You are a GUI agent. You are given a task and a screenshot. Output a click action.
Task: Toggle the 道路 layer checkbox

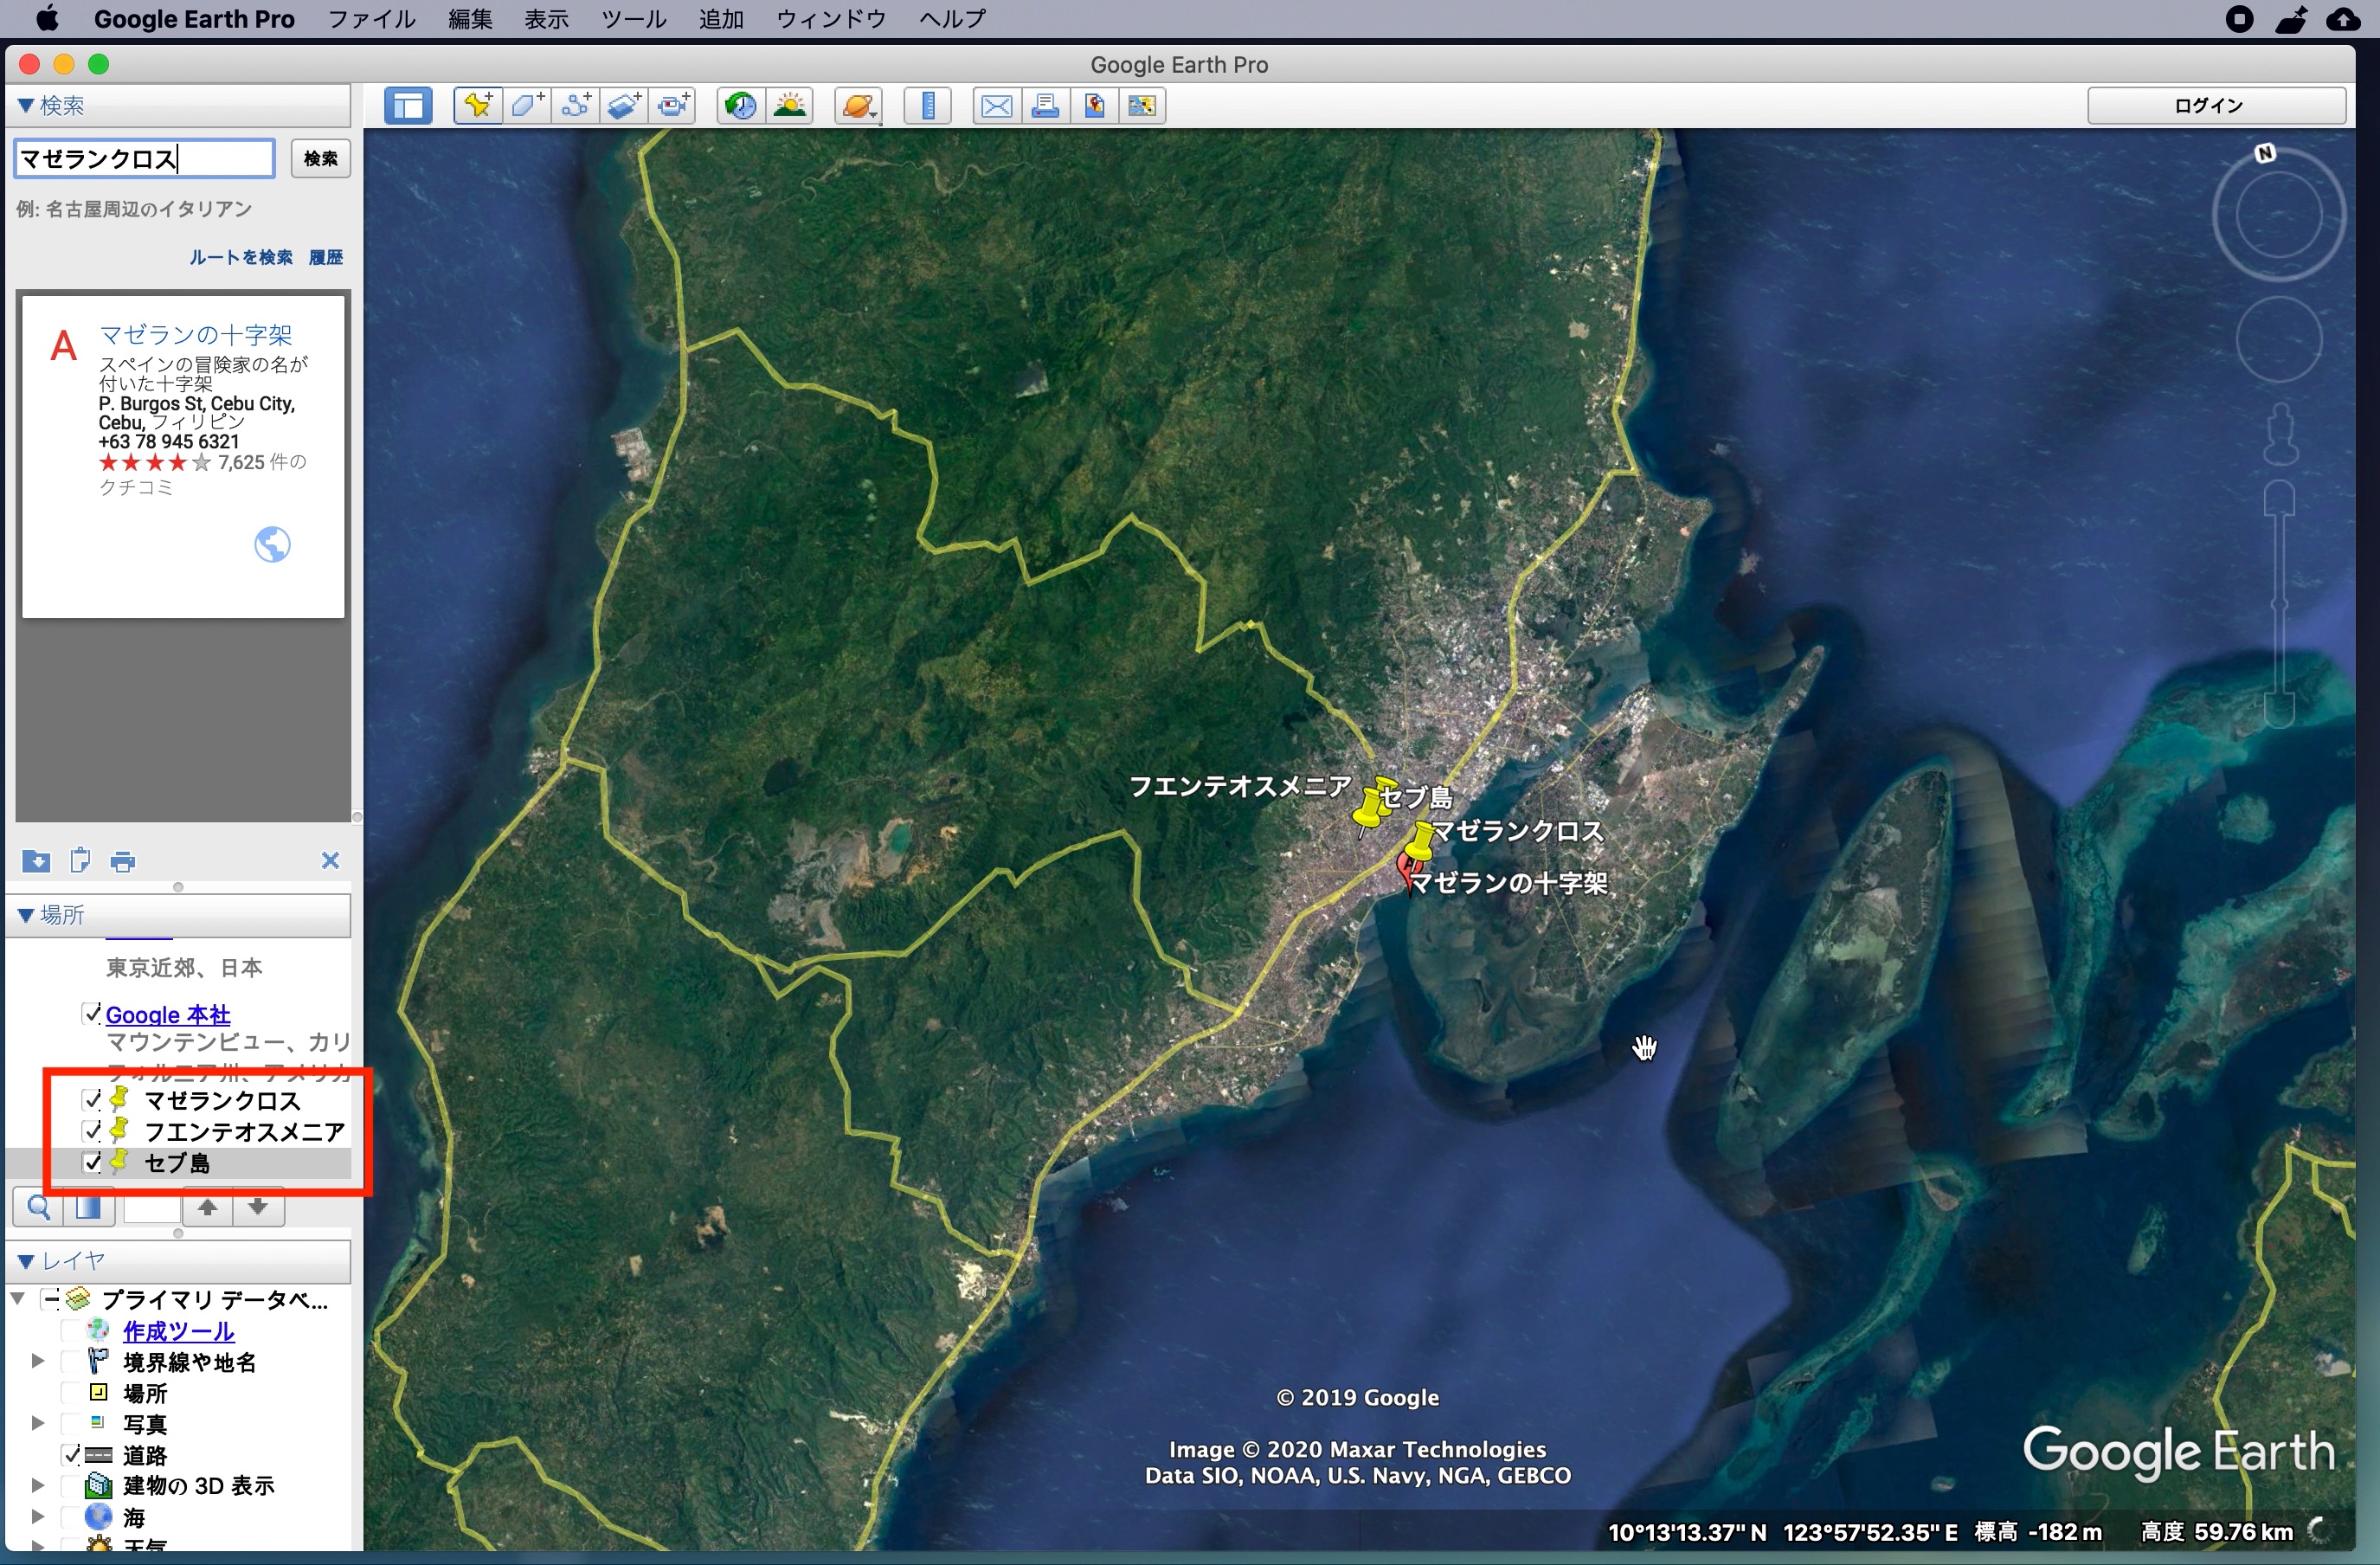[72, 1454]
